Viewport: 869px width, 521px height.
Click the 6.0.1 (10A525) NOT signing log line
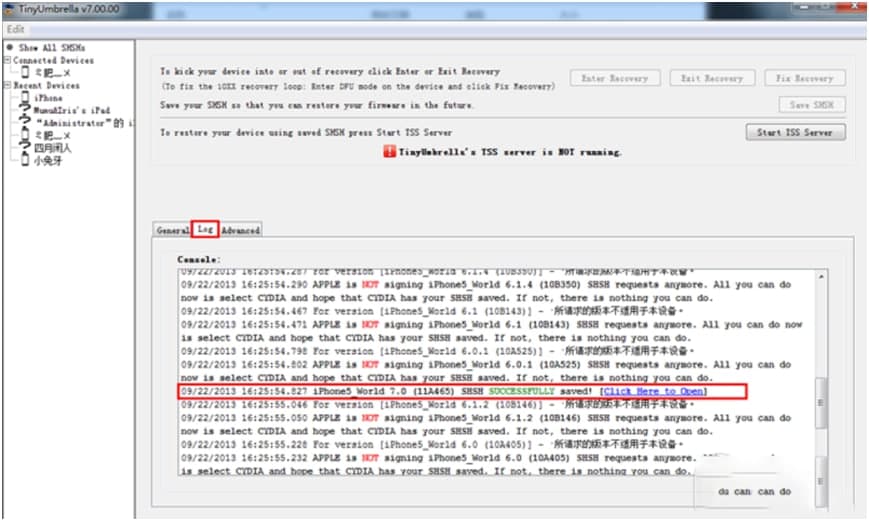tap(486, 371)
